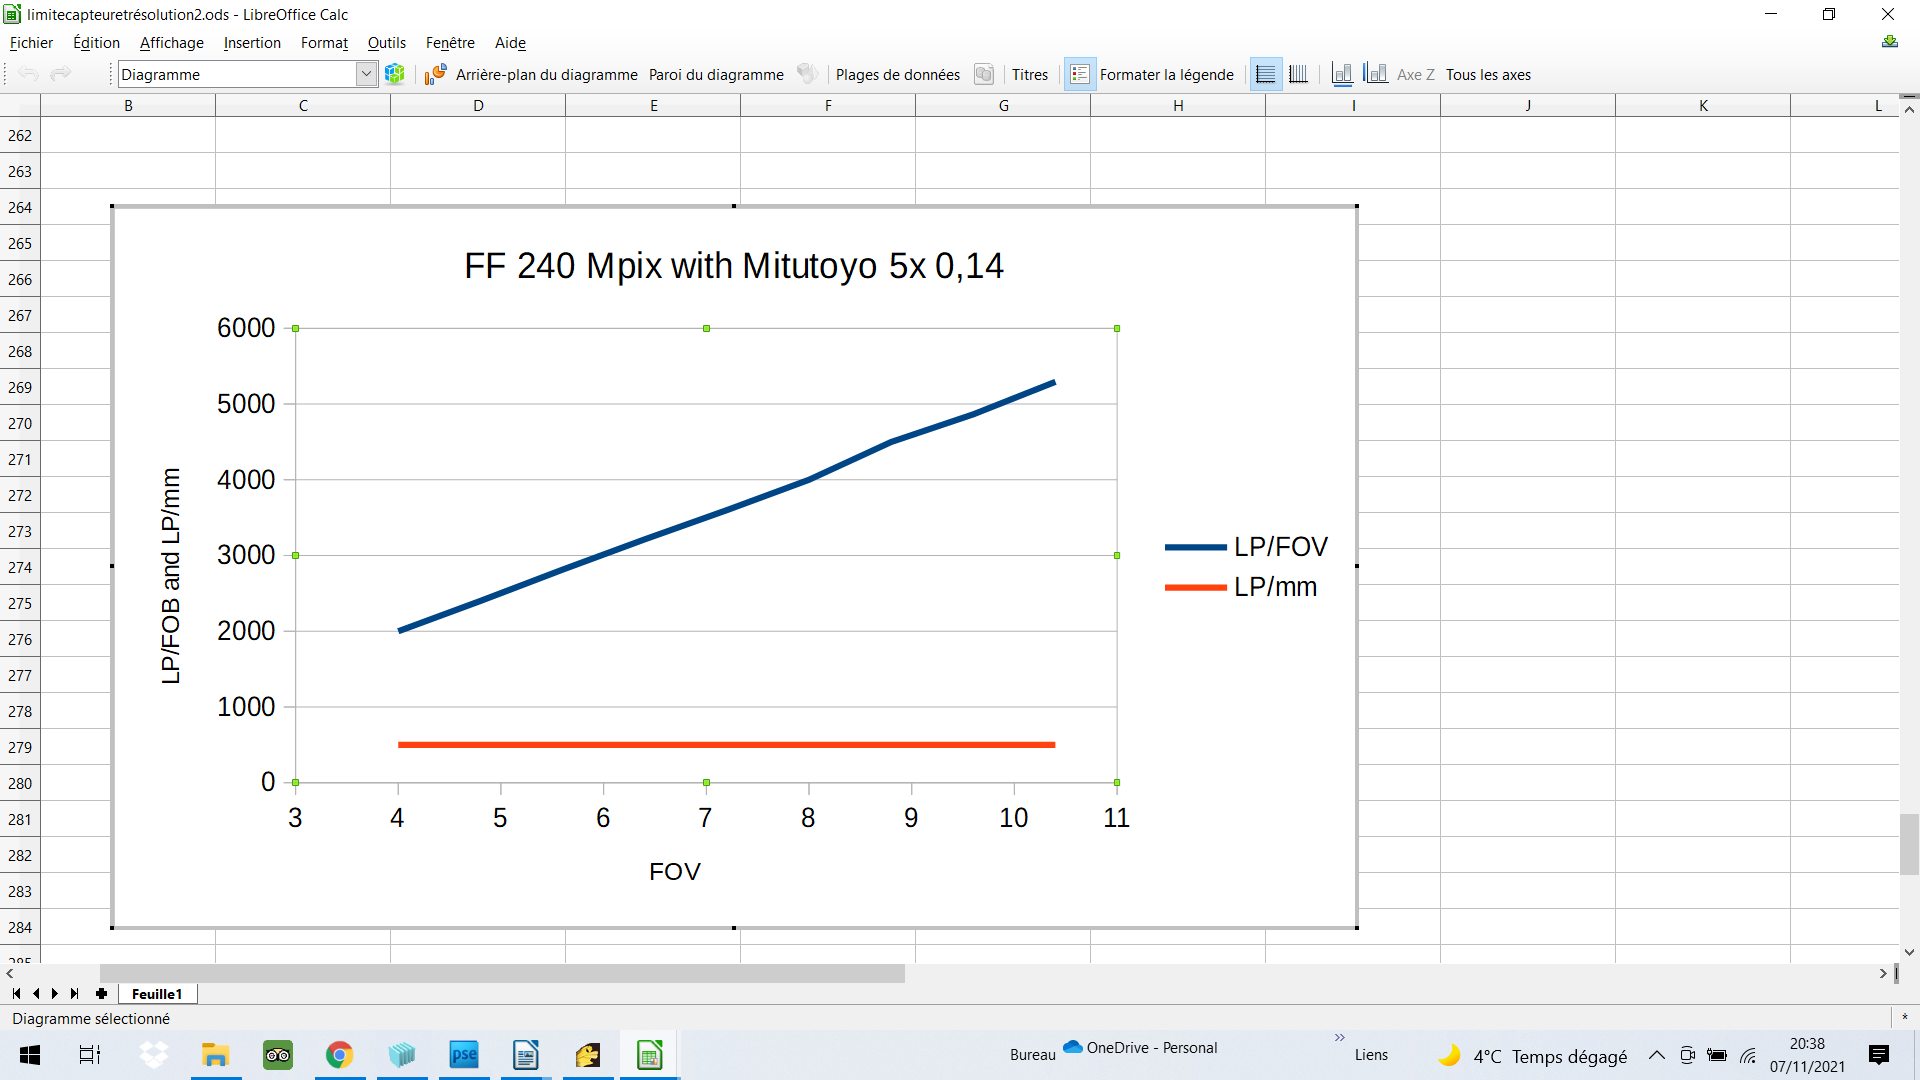This screenshot has height=1080, width=1920.
Task: Click the X axis icon
Action: pos(1342,74)
